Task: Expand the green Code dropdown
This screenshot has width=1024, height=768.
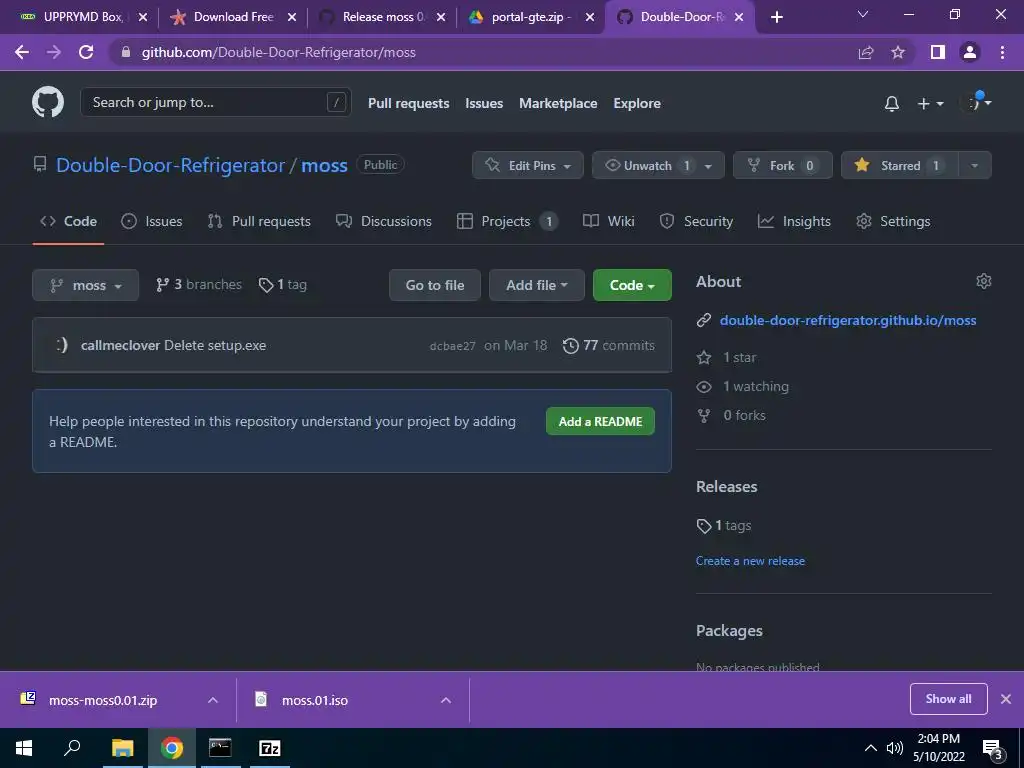Action: point(632,285)
